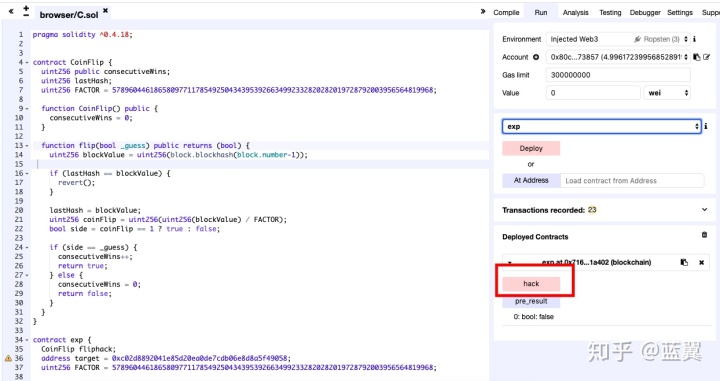The height and width of the screenshot is (381, 720).
Task: Click the hack function button
Action: coord(531,284)
